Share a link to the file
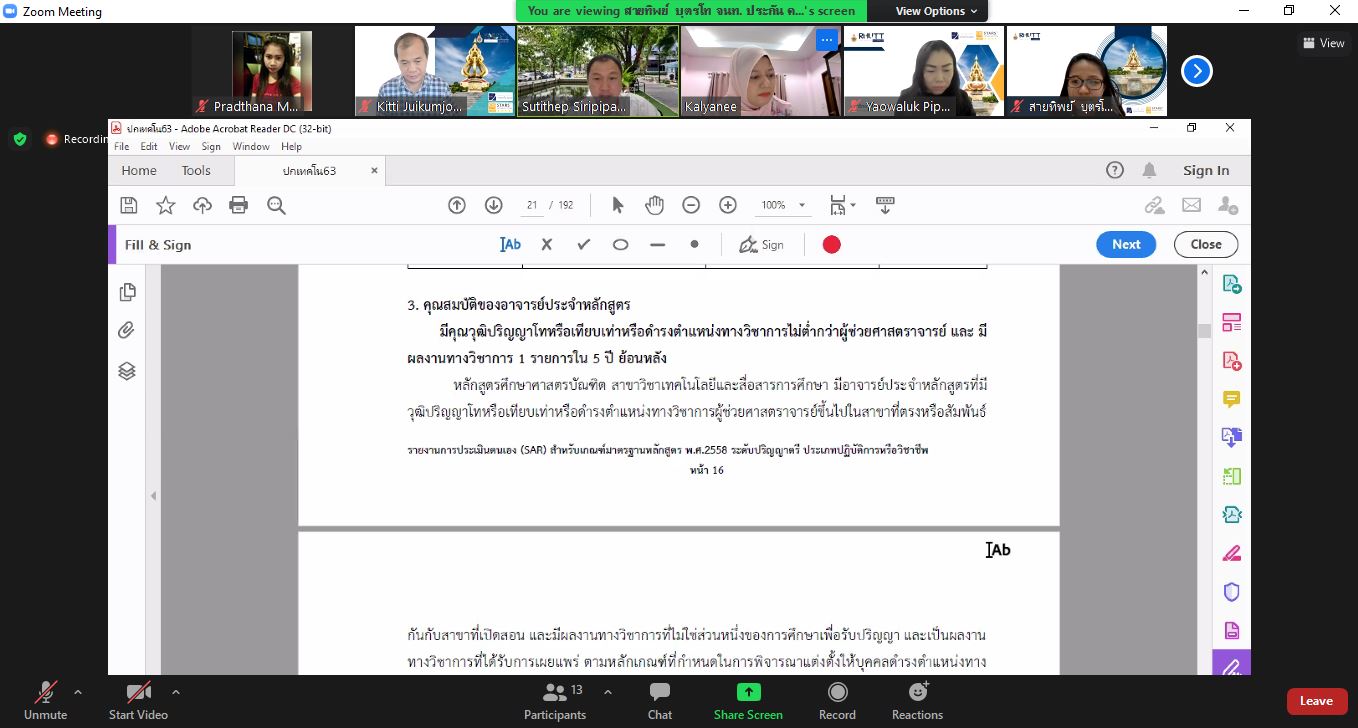 [x=1154, y=205]
